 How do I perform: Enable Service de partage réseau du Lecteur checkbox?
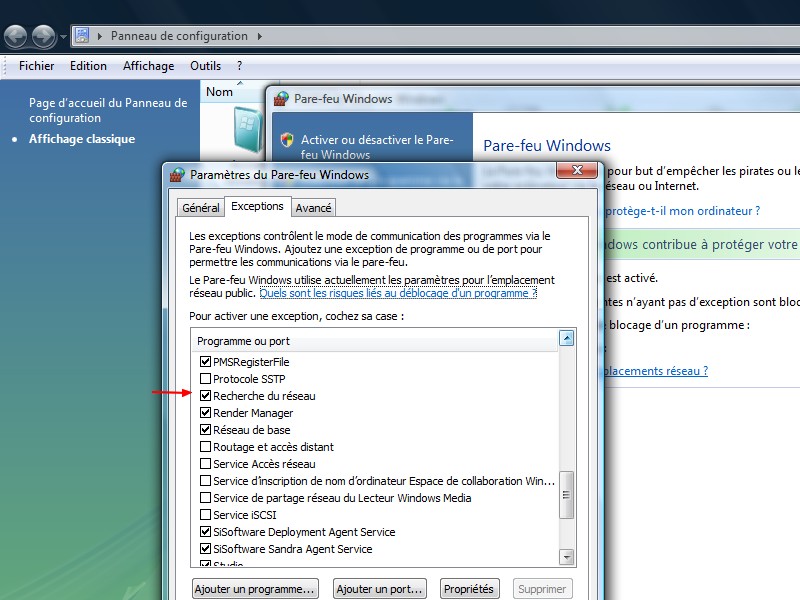click(205, 498)
